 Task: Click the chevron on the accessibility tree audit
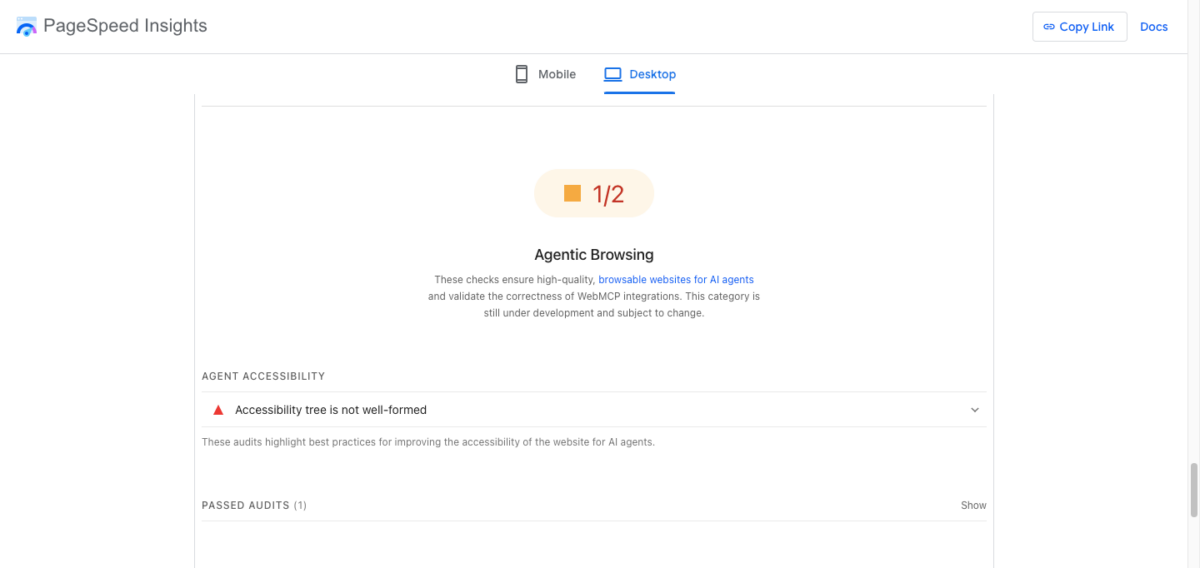pos(975,410)
